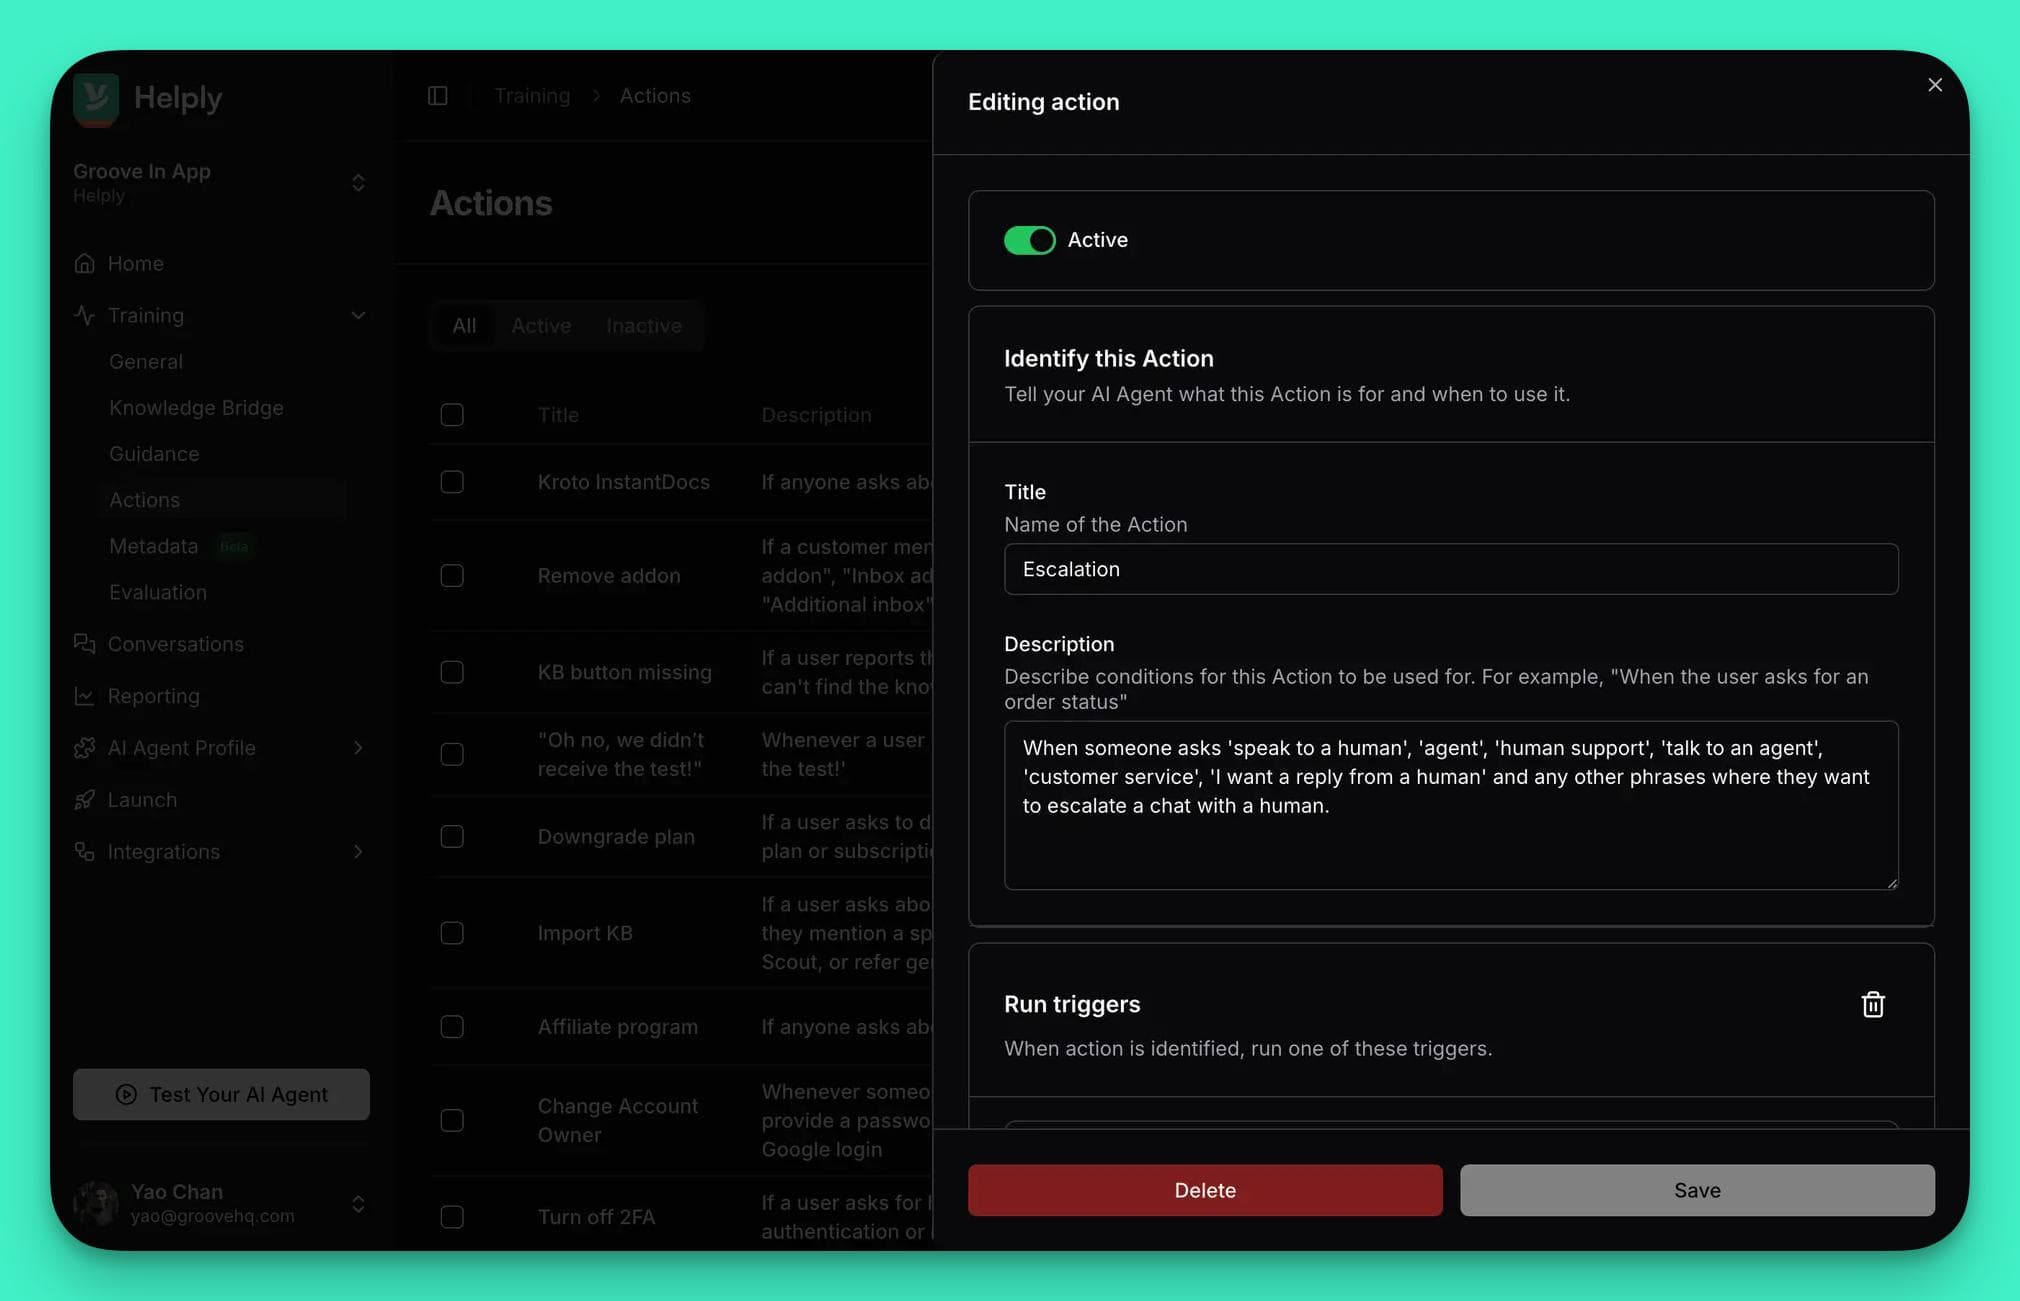Expand the Integrations sidebar item
Screen dimensions: 2020x1301
pos(359,852)
